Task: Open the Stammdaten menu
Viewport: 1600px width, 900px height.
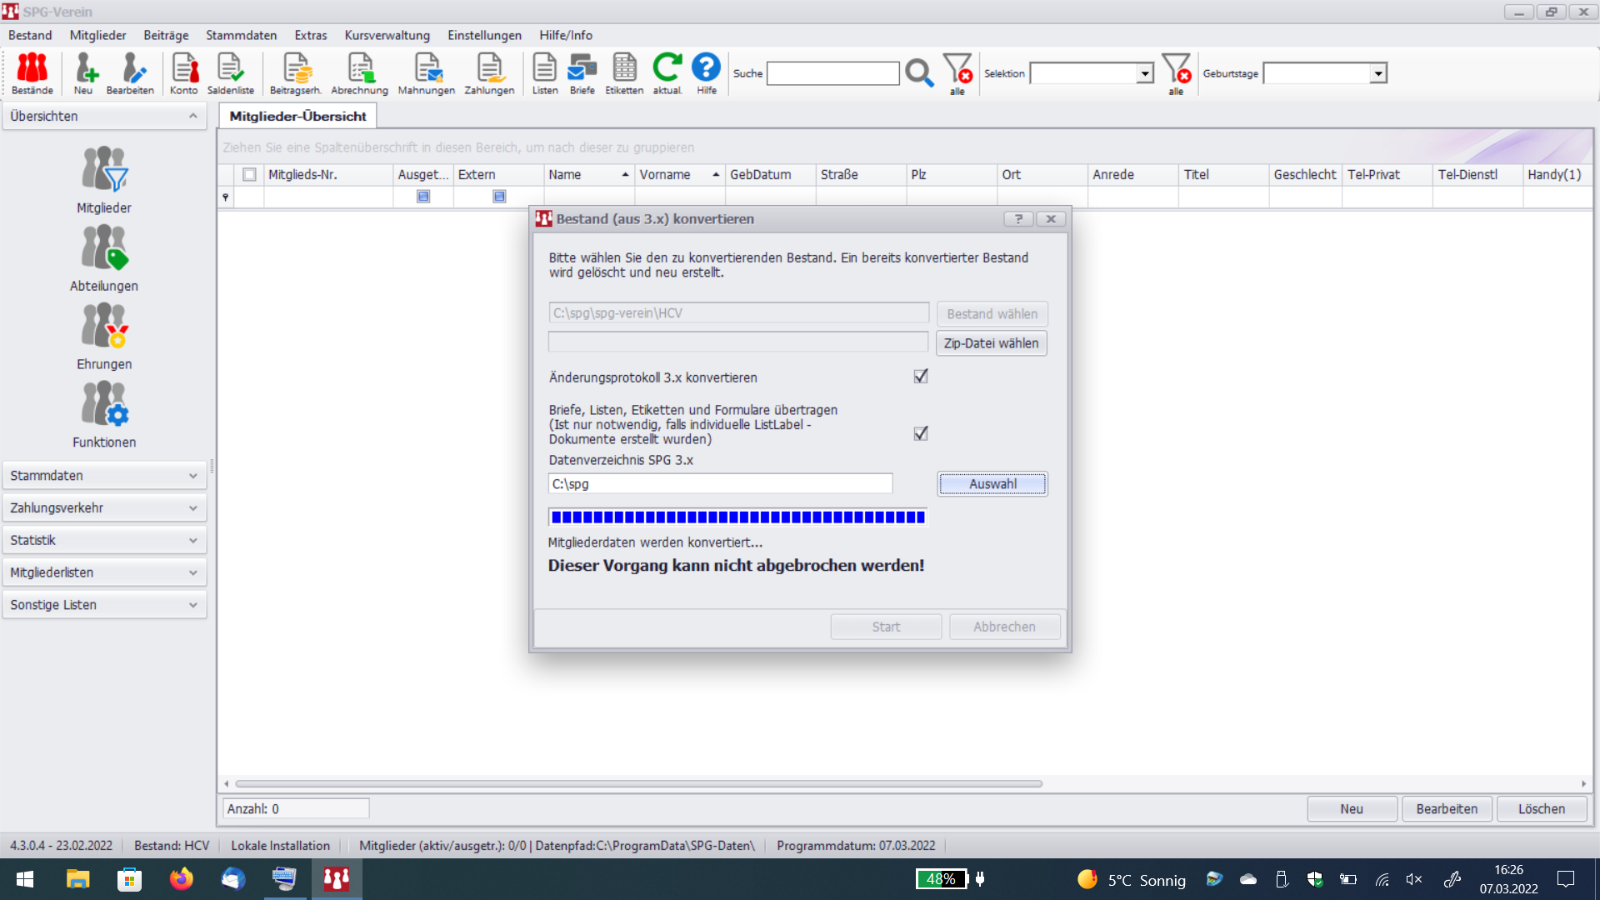Action: click(x=241, y=35)
